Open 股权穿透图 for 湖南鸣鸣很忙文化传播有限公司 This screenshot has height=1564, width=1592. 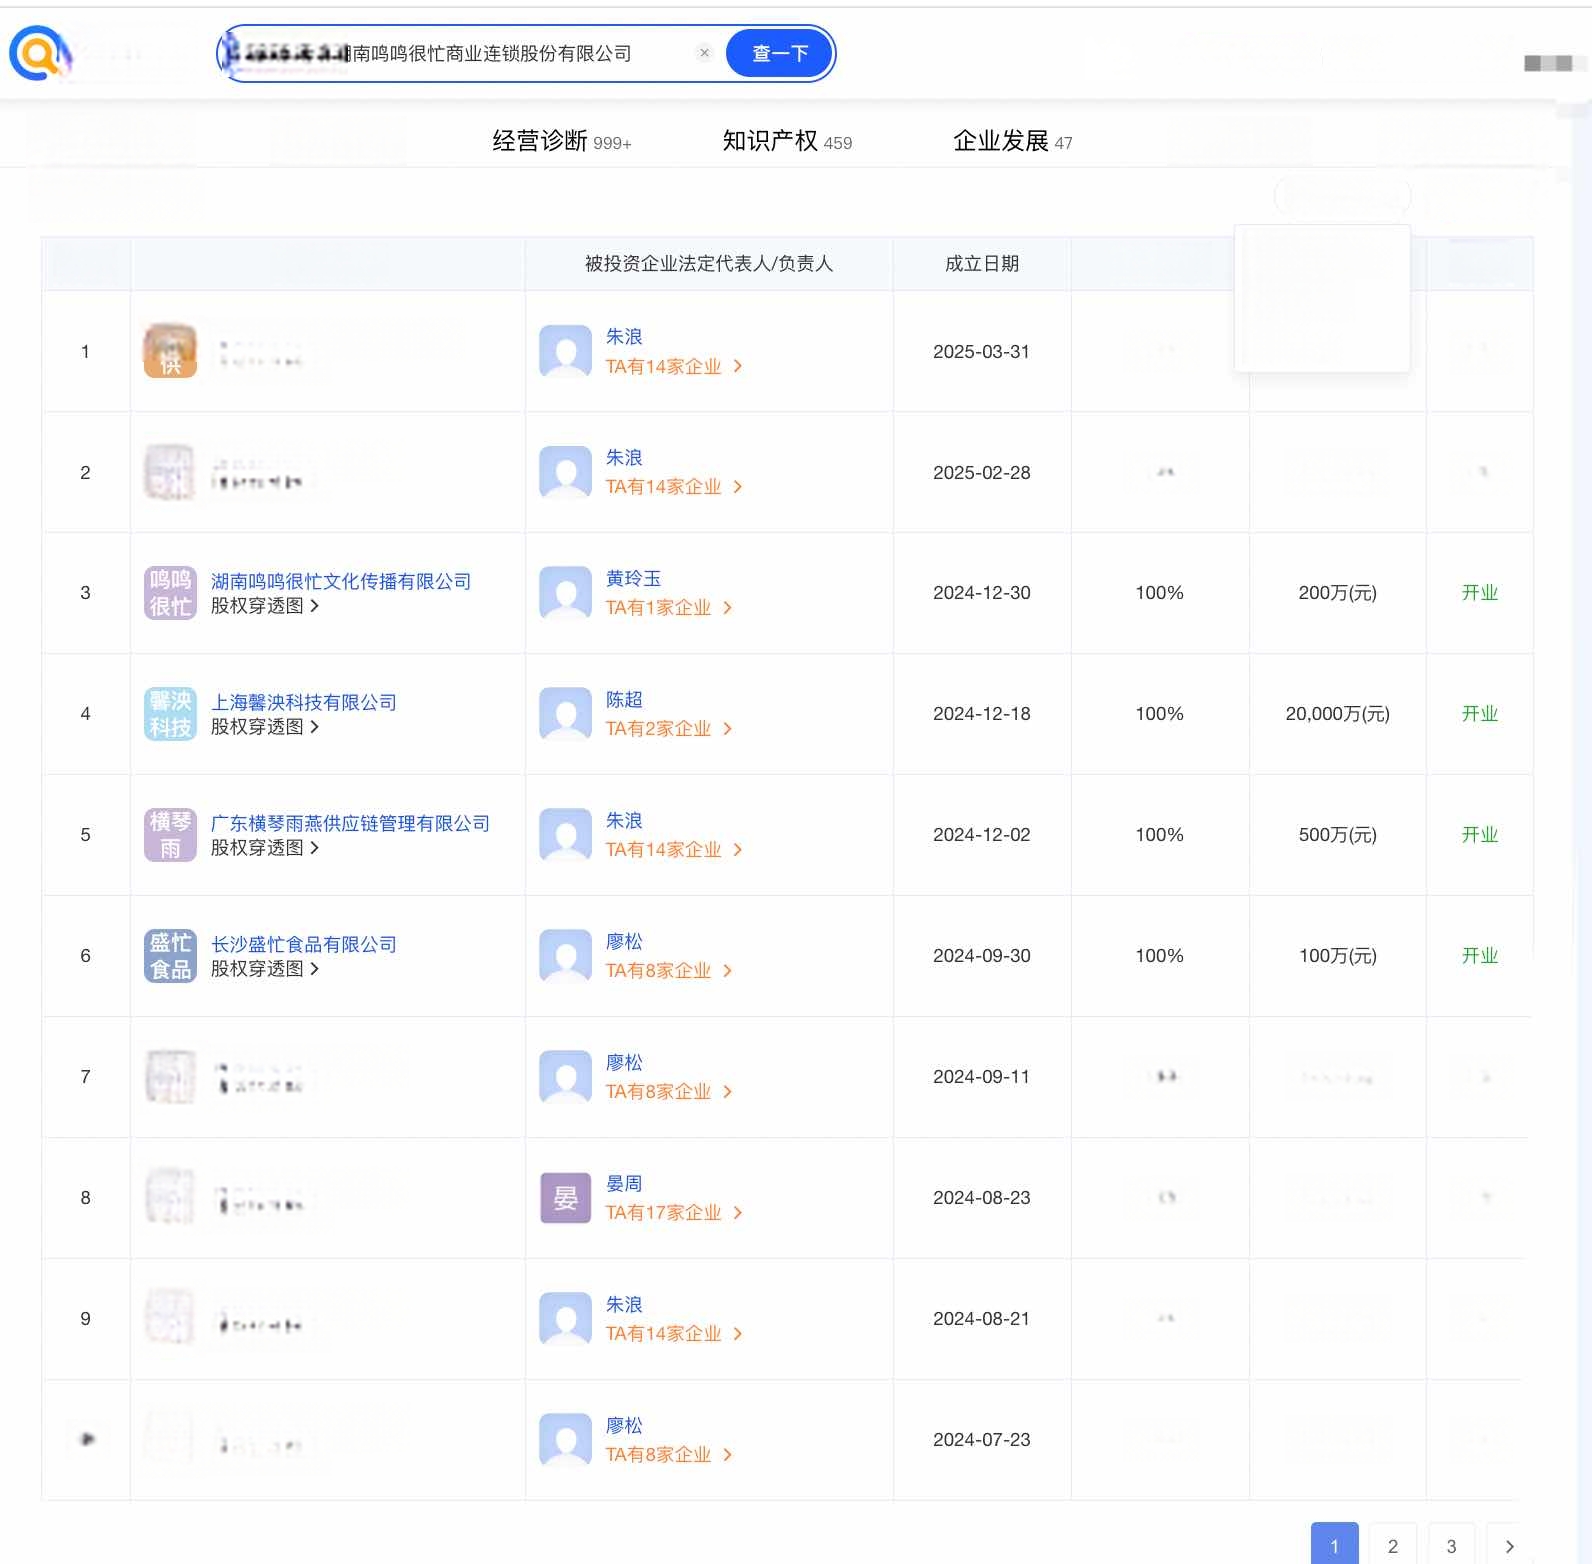(265, 606)
